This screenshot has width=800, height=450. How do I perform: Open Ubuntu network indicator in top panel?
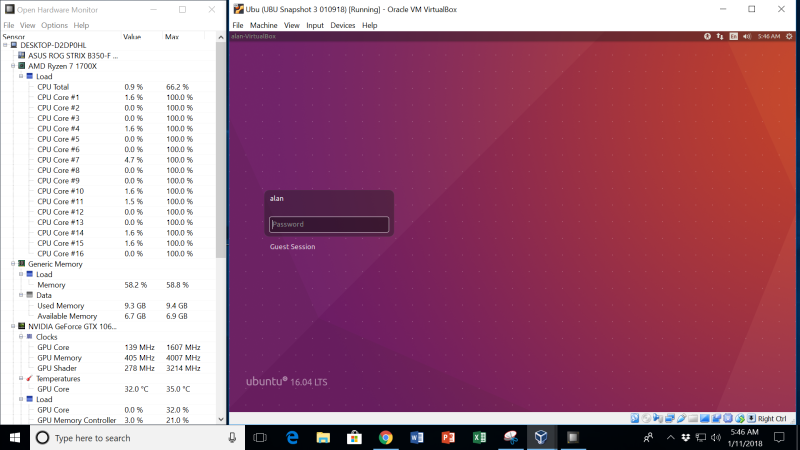click(x=720, y=36)
